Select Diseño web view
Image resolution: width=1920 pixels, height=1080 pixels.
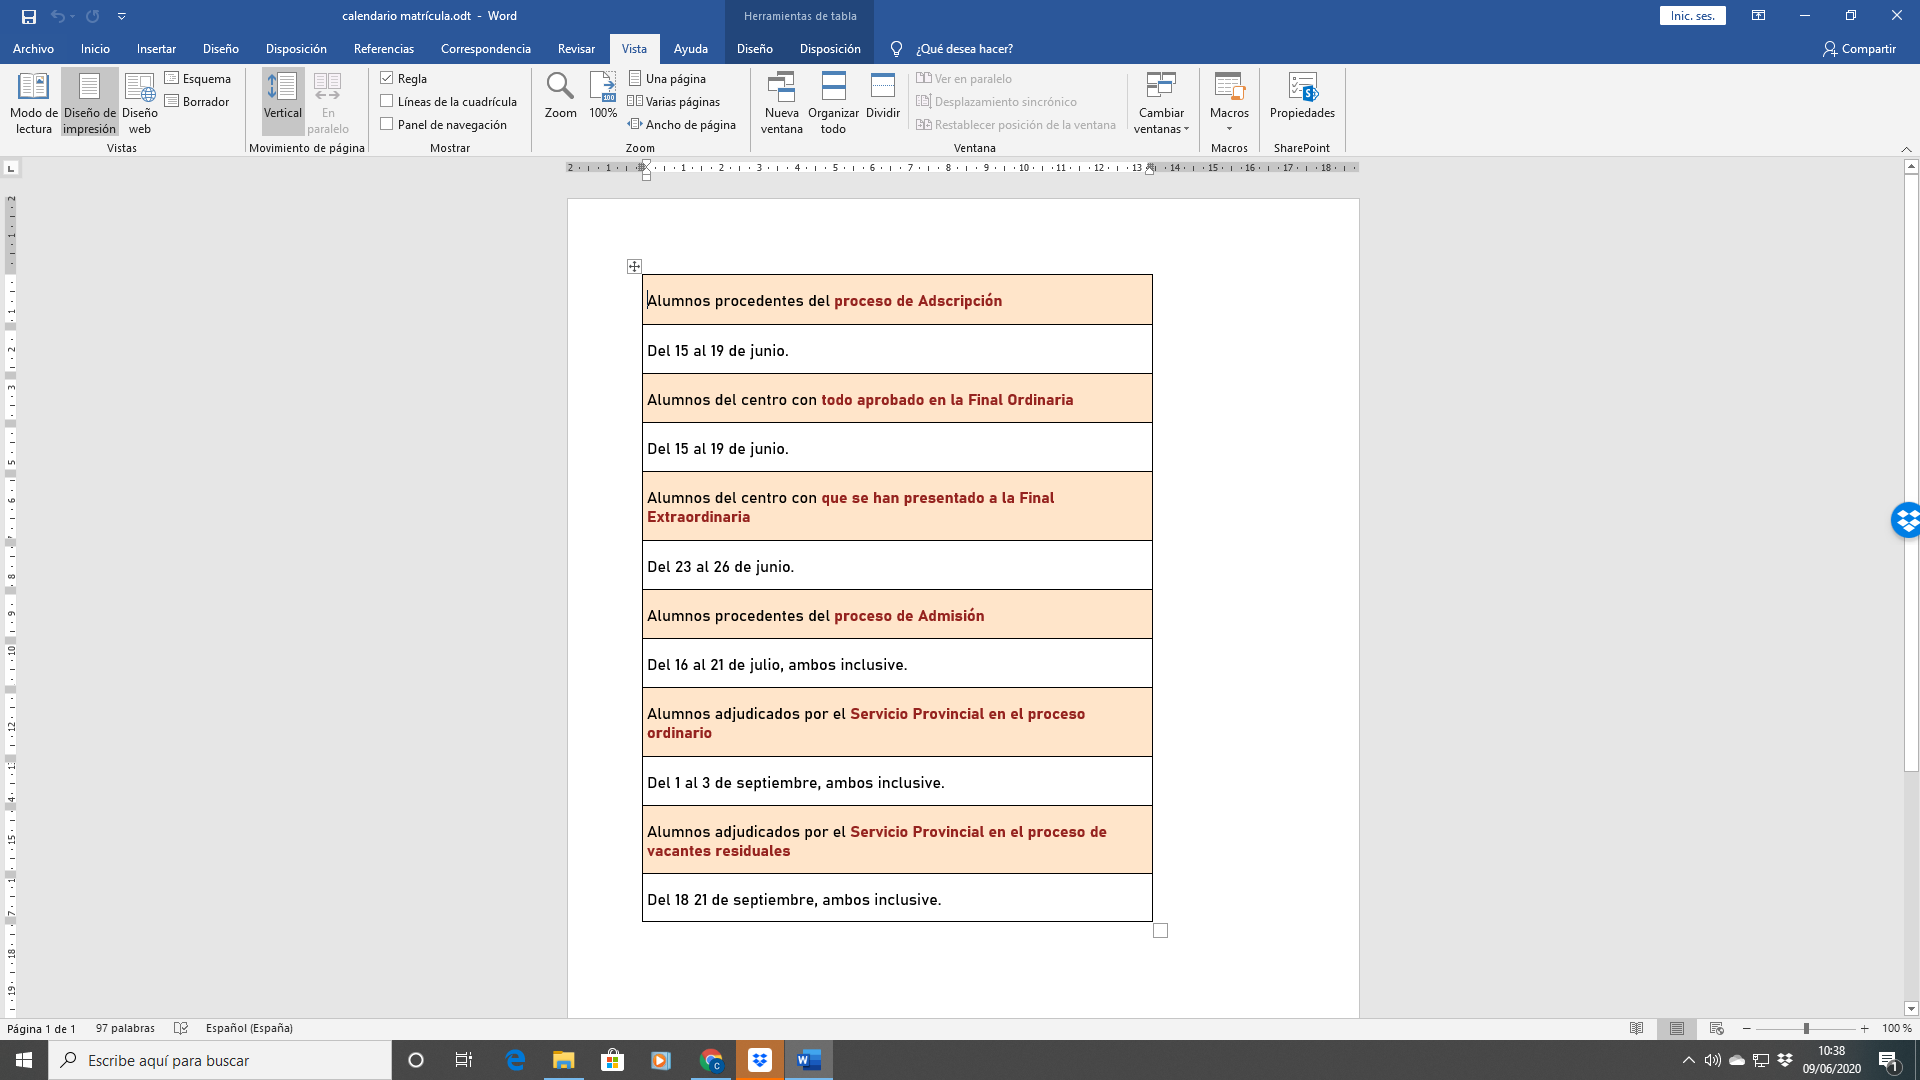(140, 101)
